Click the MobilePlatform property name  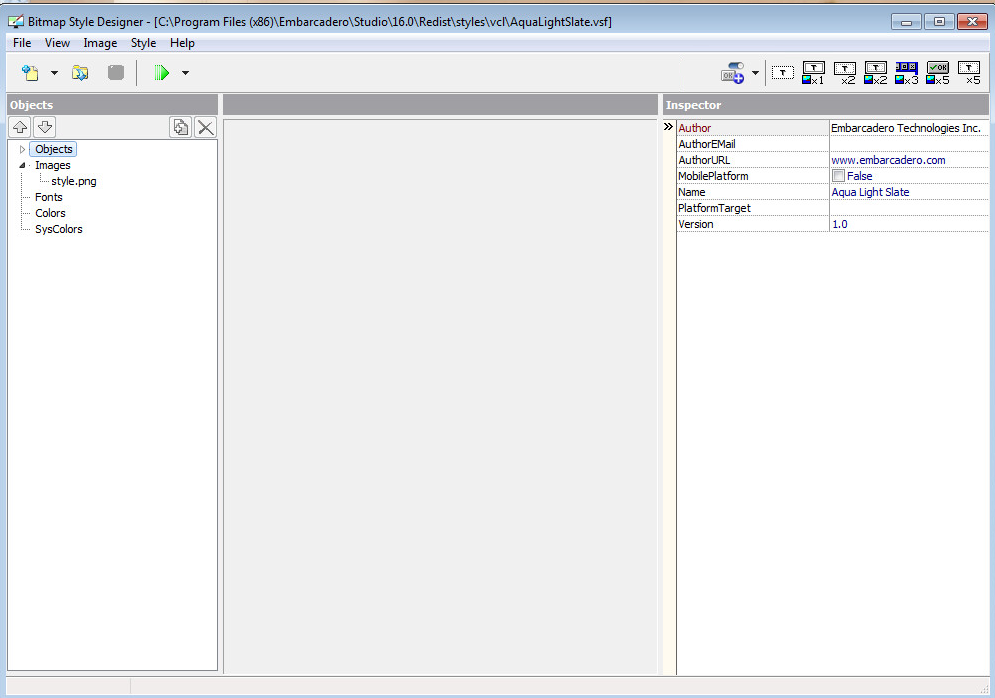click(713, 176)
